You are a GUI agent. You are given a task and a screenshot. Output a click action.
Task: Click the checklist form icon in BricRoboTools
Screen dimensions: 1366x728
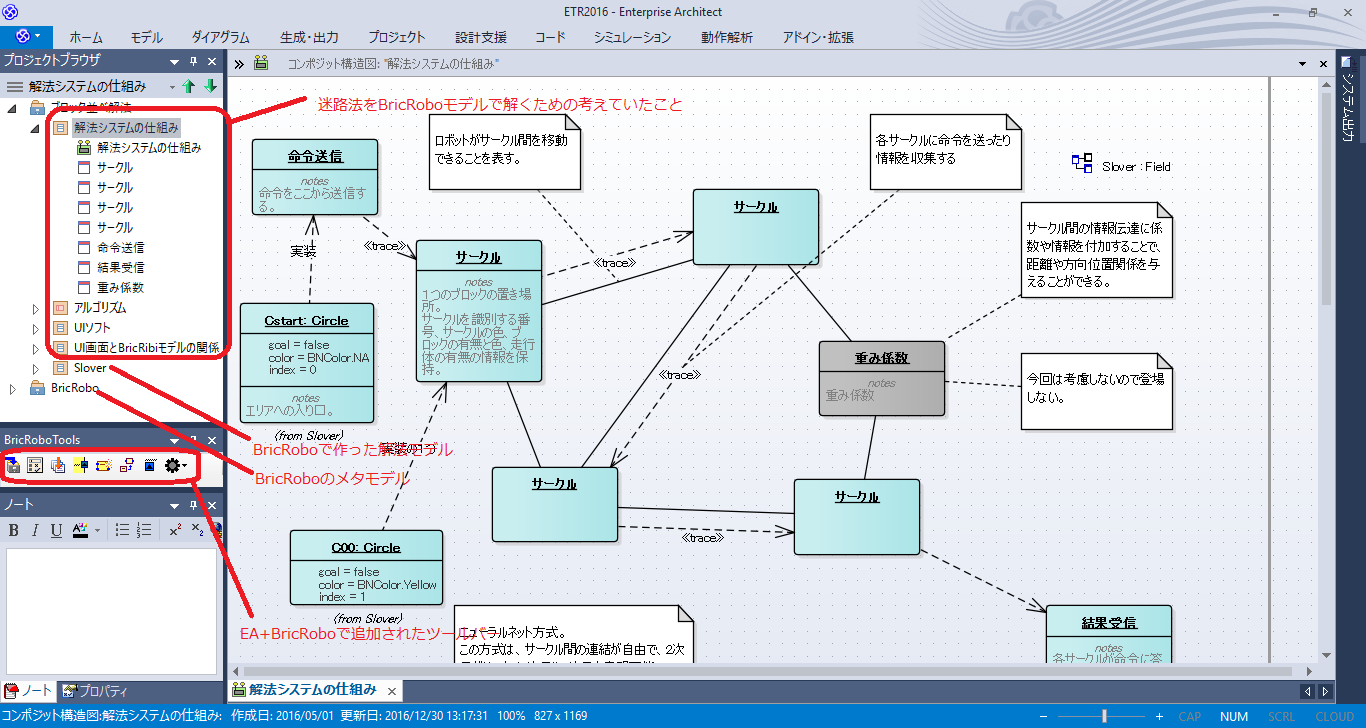[x=35, y=465]
